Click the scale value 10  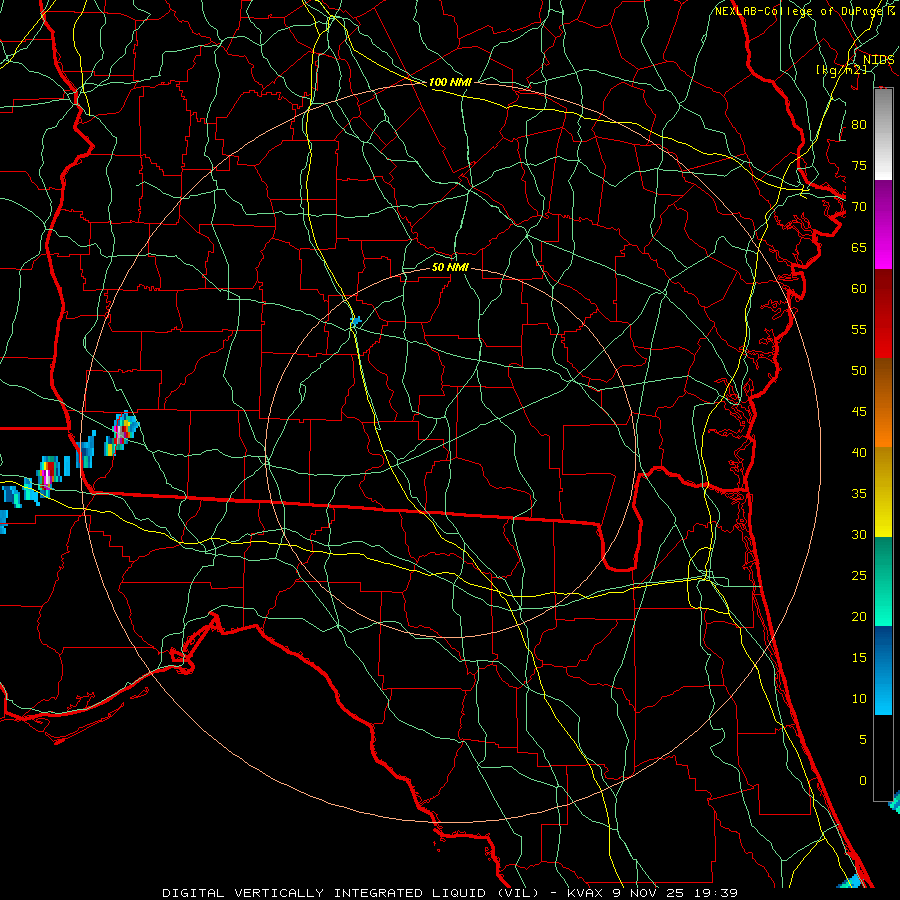pyautogui.click(x=859, y=699)
